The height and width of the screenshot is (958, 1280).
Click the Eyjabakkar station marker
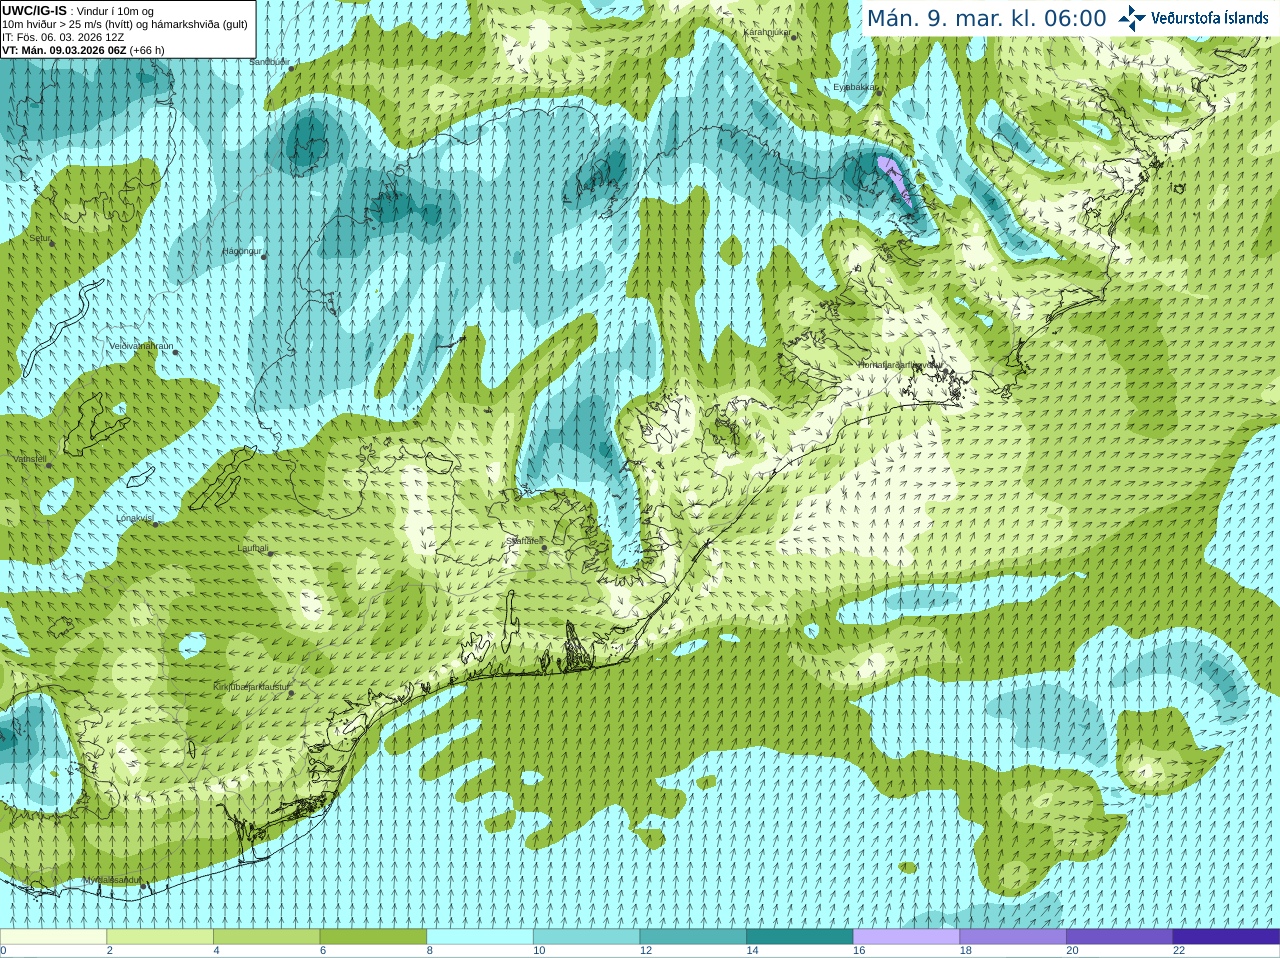tap(880, 93)
